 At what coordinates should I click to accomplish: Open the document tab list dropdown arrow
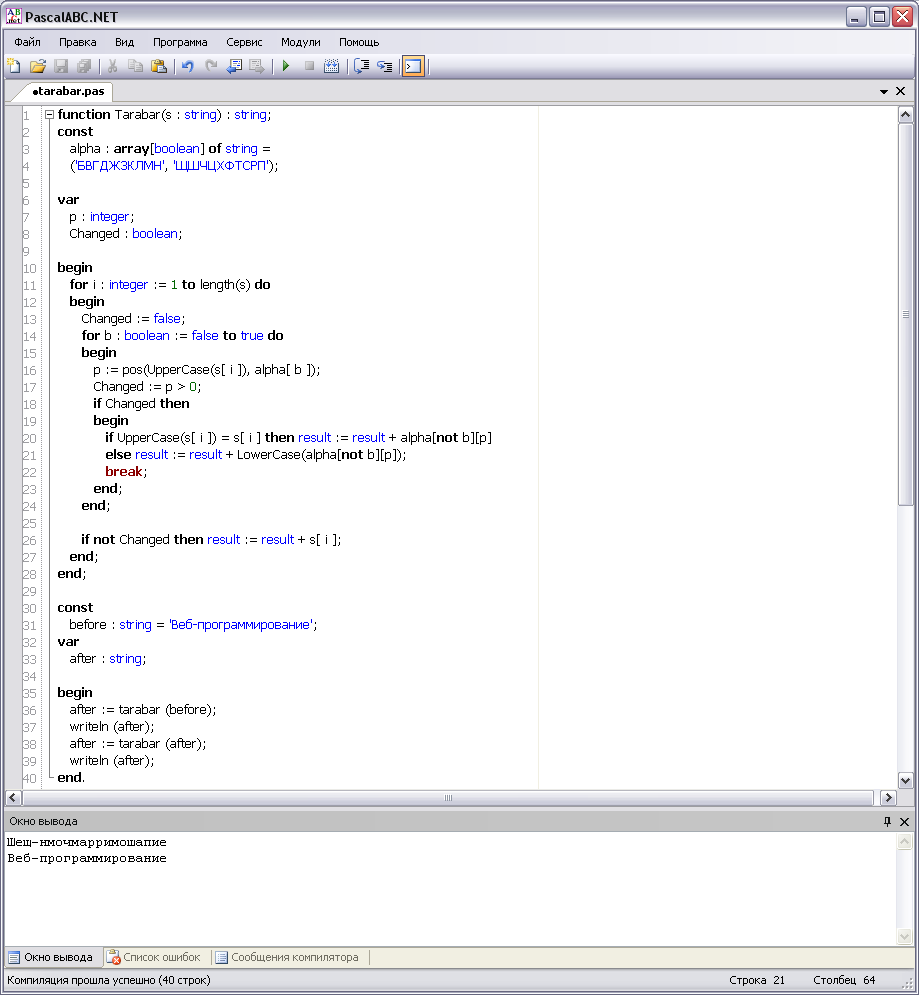(884, 91)
